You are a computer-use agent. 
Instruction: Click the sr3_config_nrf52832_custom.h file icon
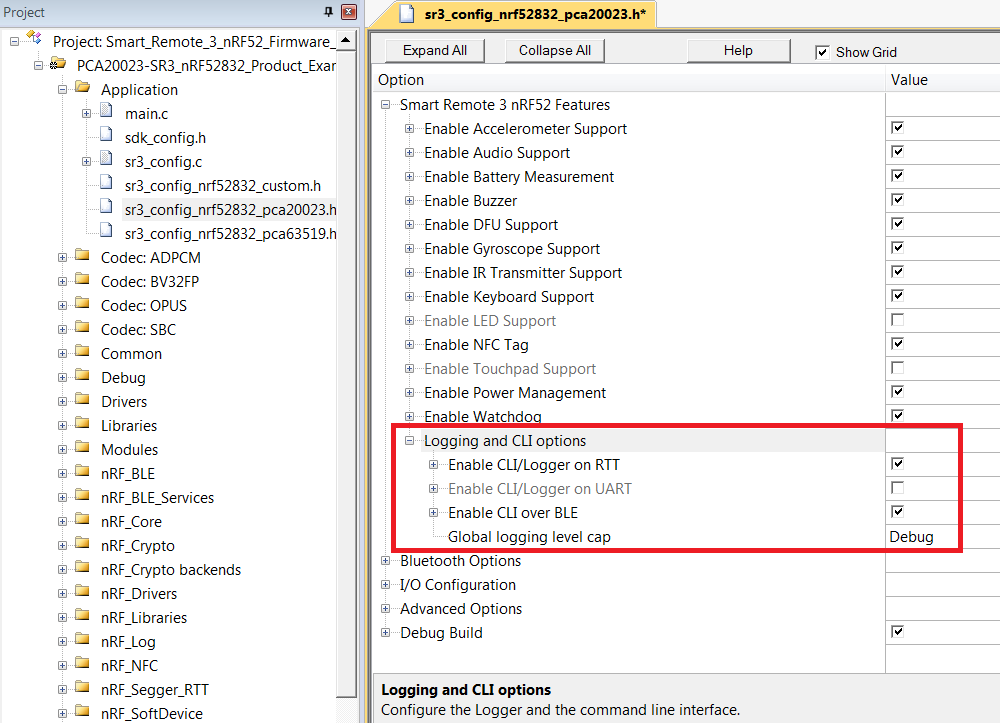pyautogui.click(x=107, y=184)
